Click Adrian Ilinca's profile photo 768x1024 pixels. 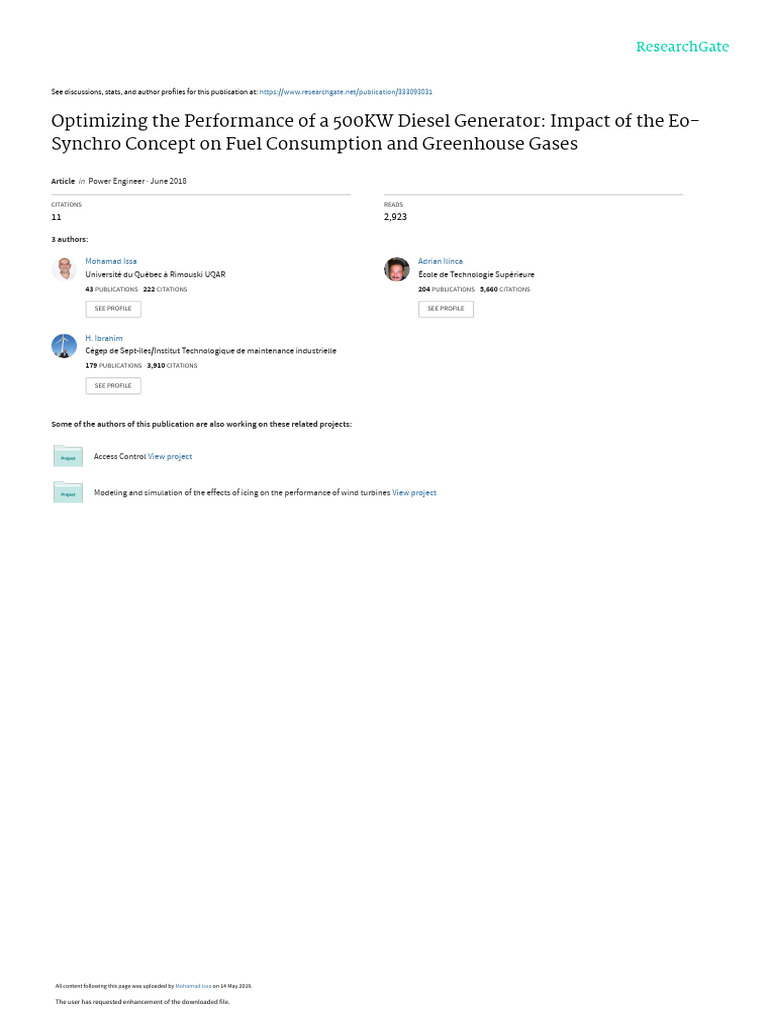pyautogui.click(x=396, y=269)
